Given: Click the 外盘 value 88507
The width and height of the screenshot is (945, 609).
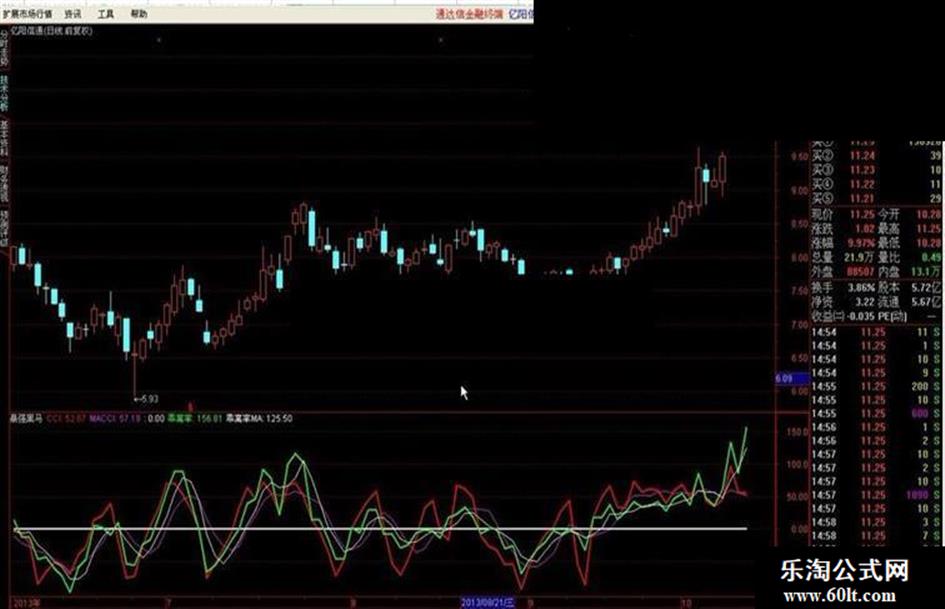Looking at the screenshot, I should click(861, 272).
